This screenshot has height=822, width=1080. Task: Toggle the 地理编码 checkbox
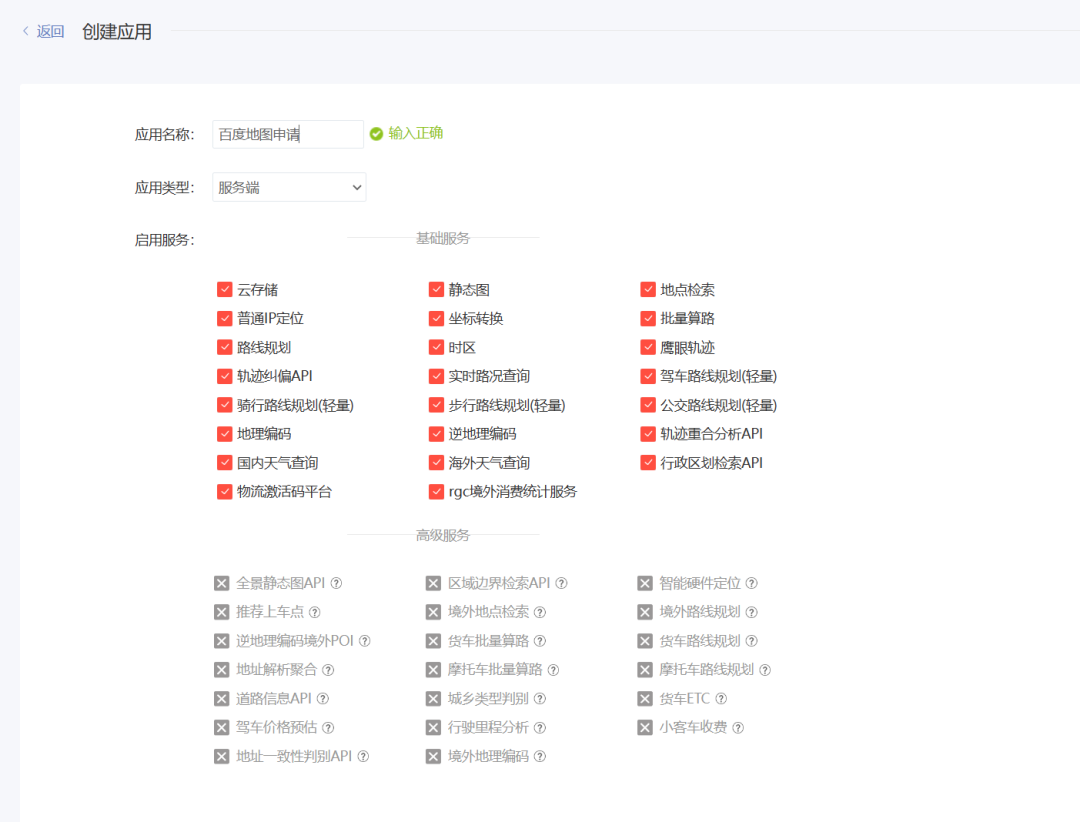point(225,433)
